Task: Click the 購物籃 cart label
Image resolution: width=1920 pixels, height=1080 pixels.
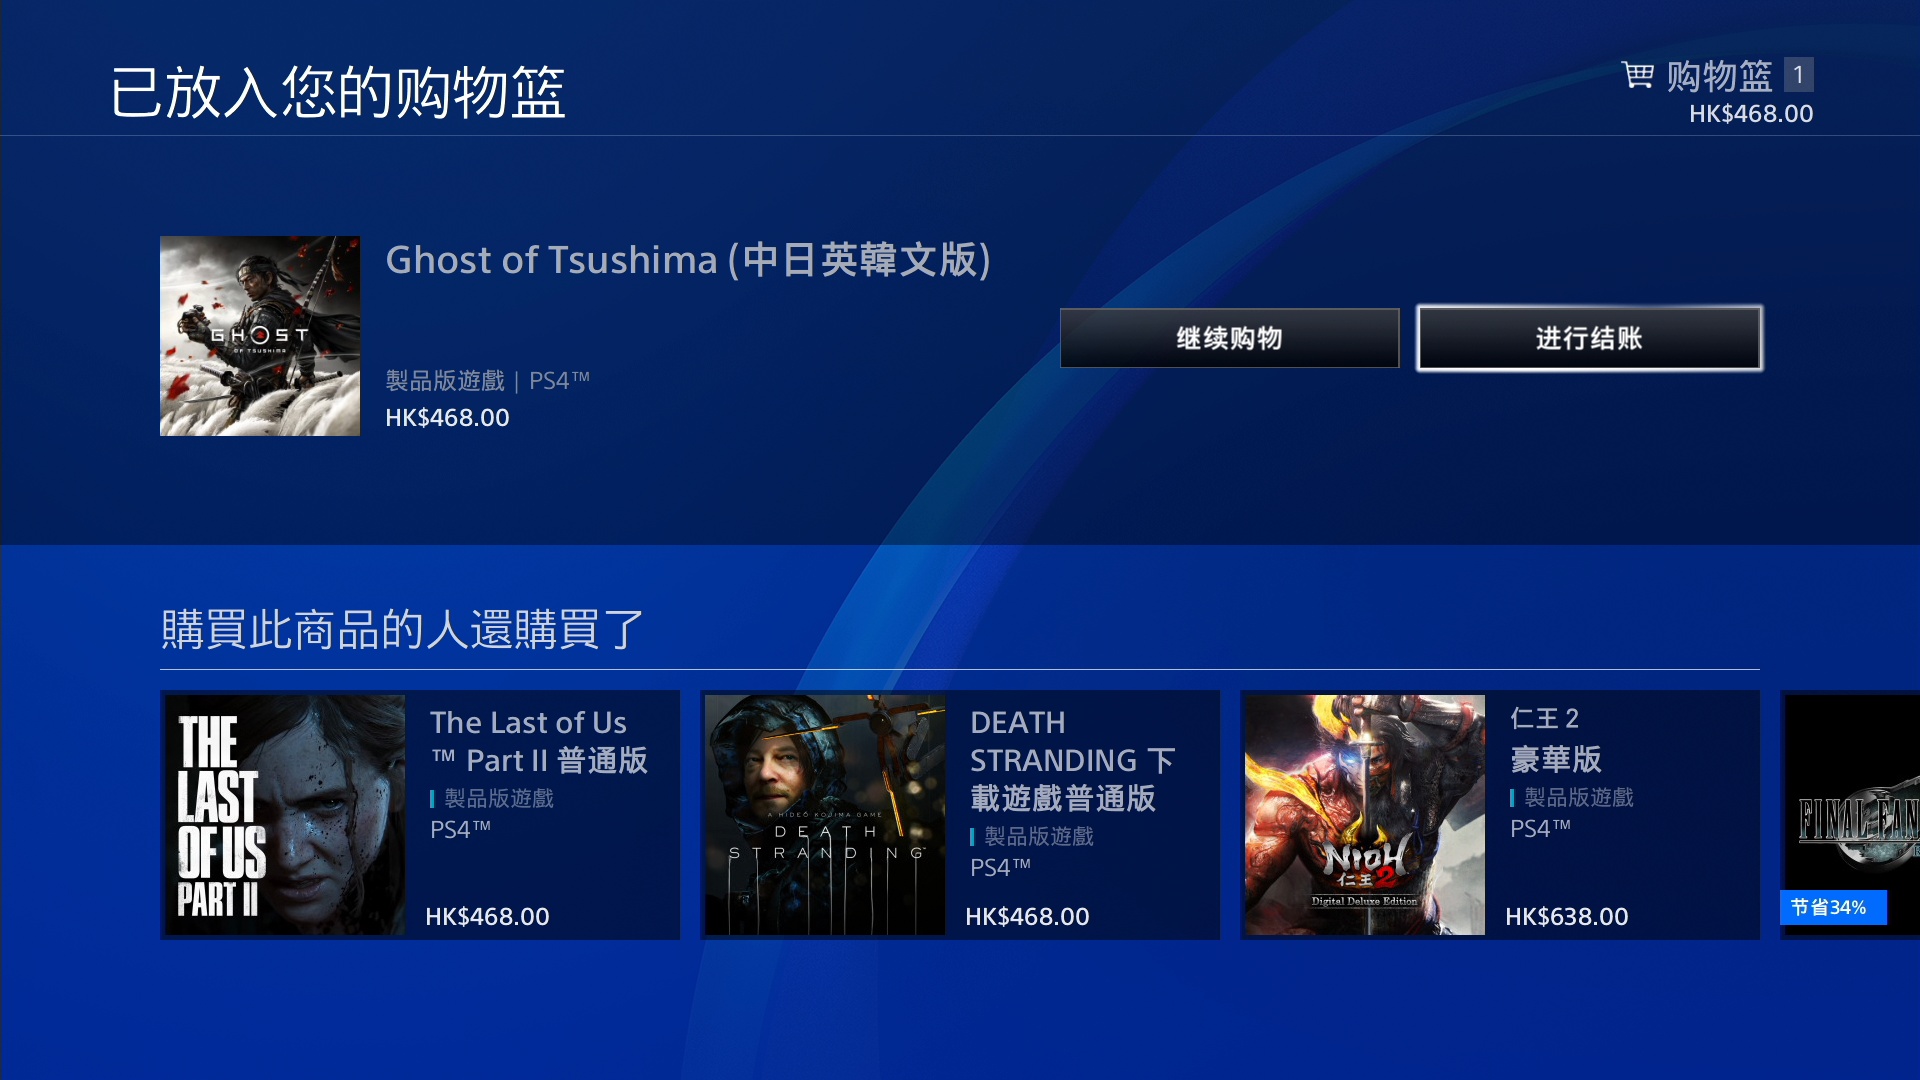Action: [1719, 76]
